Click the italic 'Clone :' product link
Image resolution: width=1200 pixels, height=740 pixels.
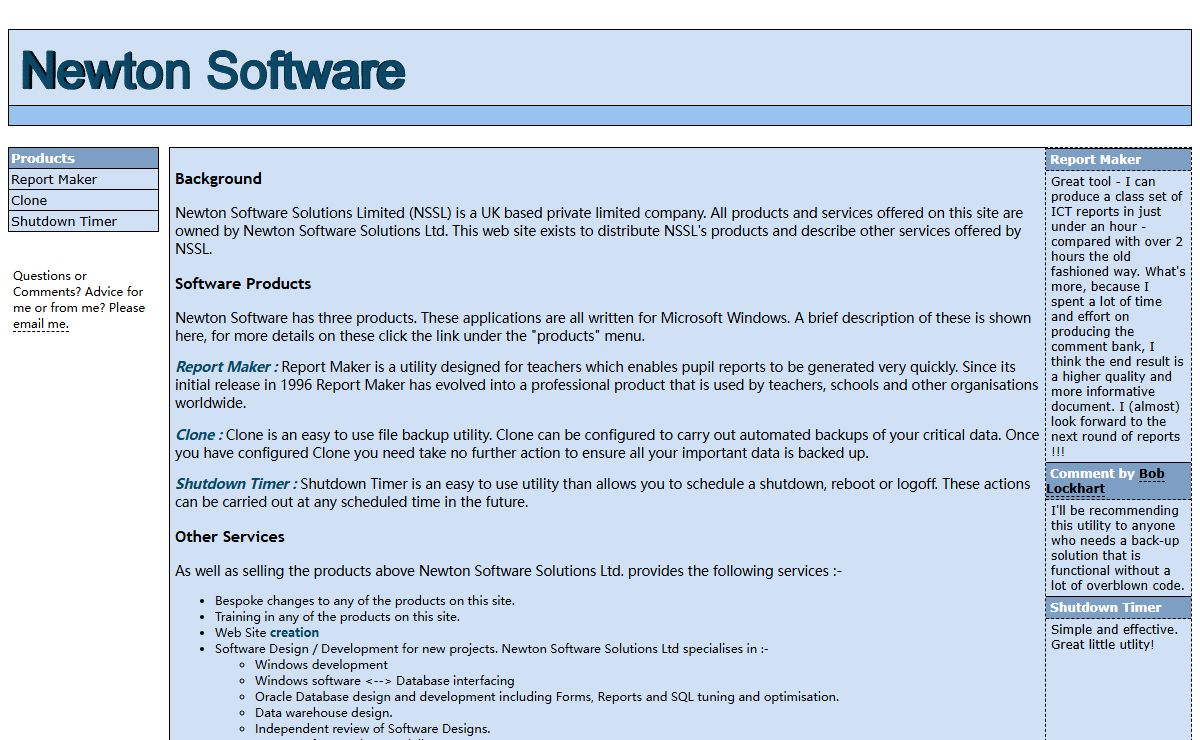click(x=199, y=435)
